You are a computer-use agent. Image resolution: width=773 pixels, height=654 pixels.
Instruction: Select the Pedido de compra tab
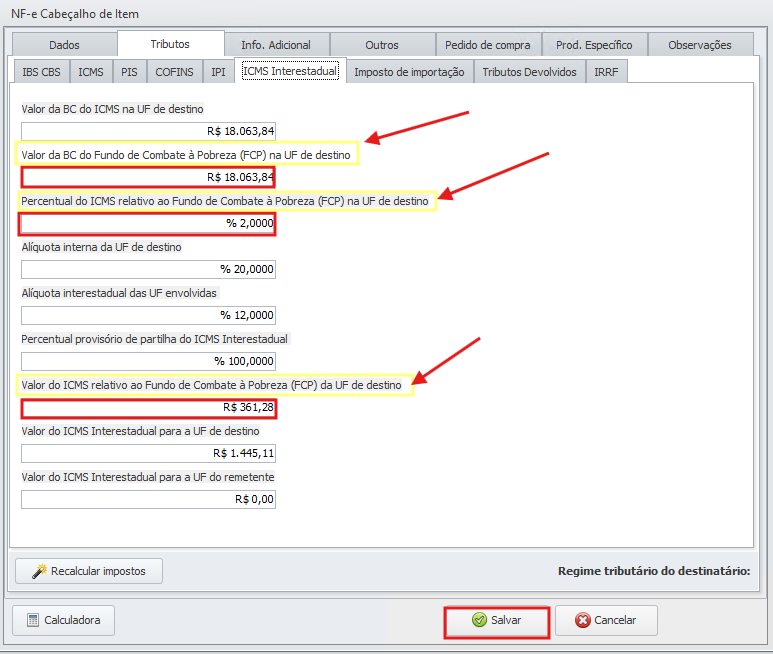[489, 45]
